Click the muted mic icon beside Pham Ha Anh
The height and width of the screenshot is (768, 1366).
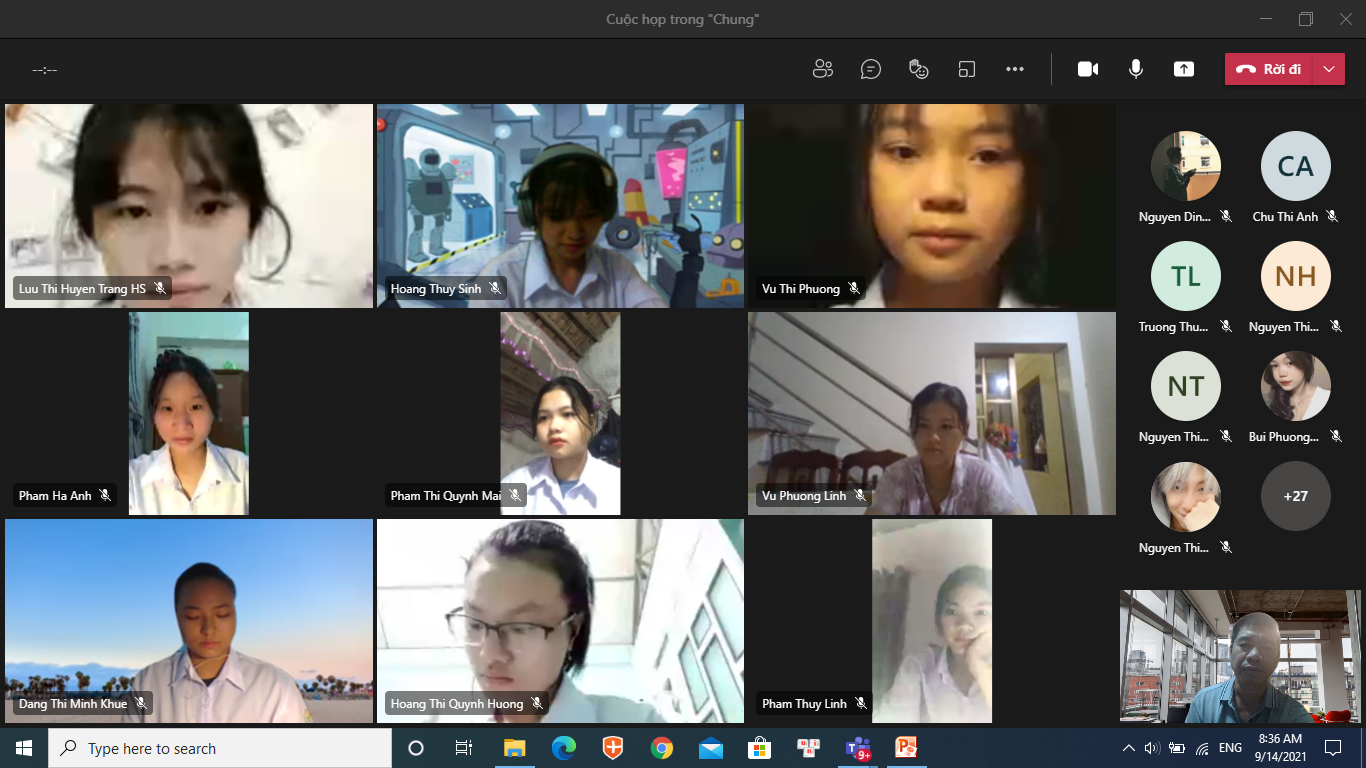point(105,496)
